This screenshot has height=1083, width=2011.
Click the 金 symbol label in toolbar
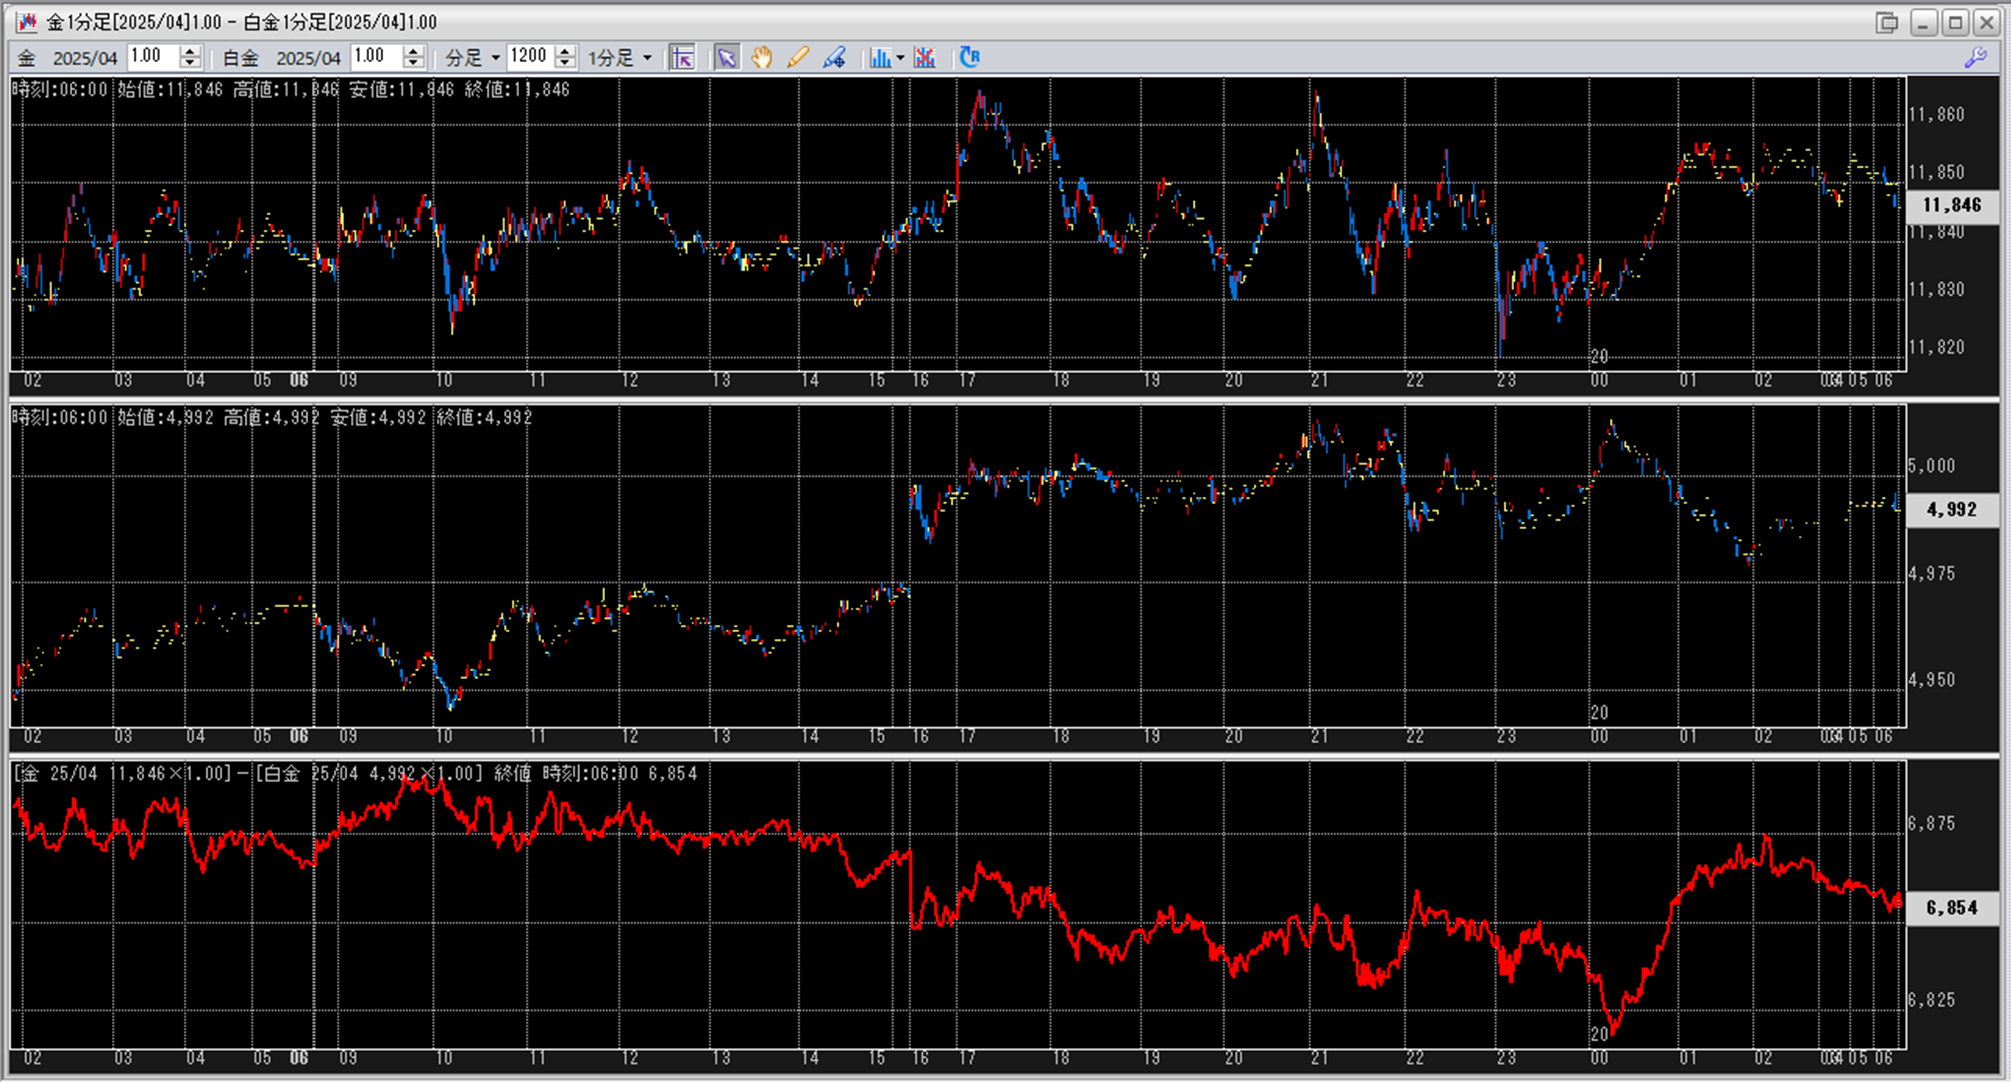pos(27,58)
